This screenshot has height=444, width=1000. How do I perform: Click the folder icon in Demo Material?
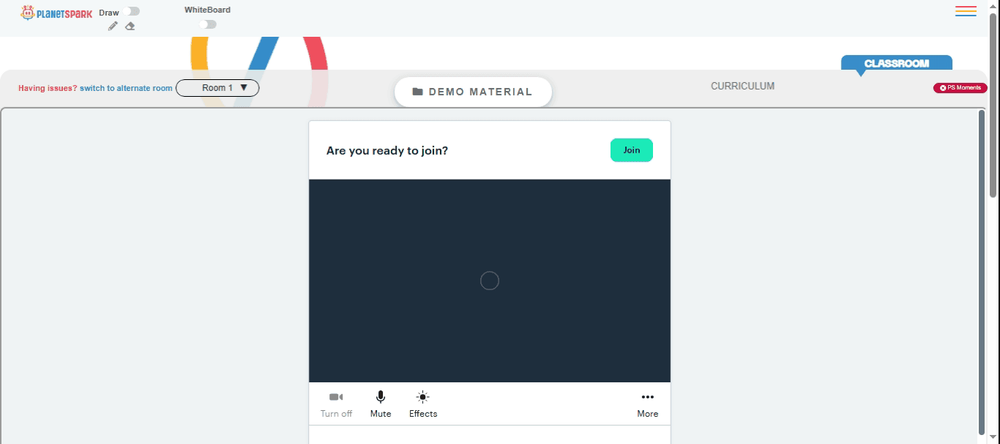point(418,92)
